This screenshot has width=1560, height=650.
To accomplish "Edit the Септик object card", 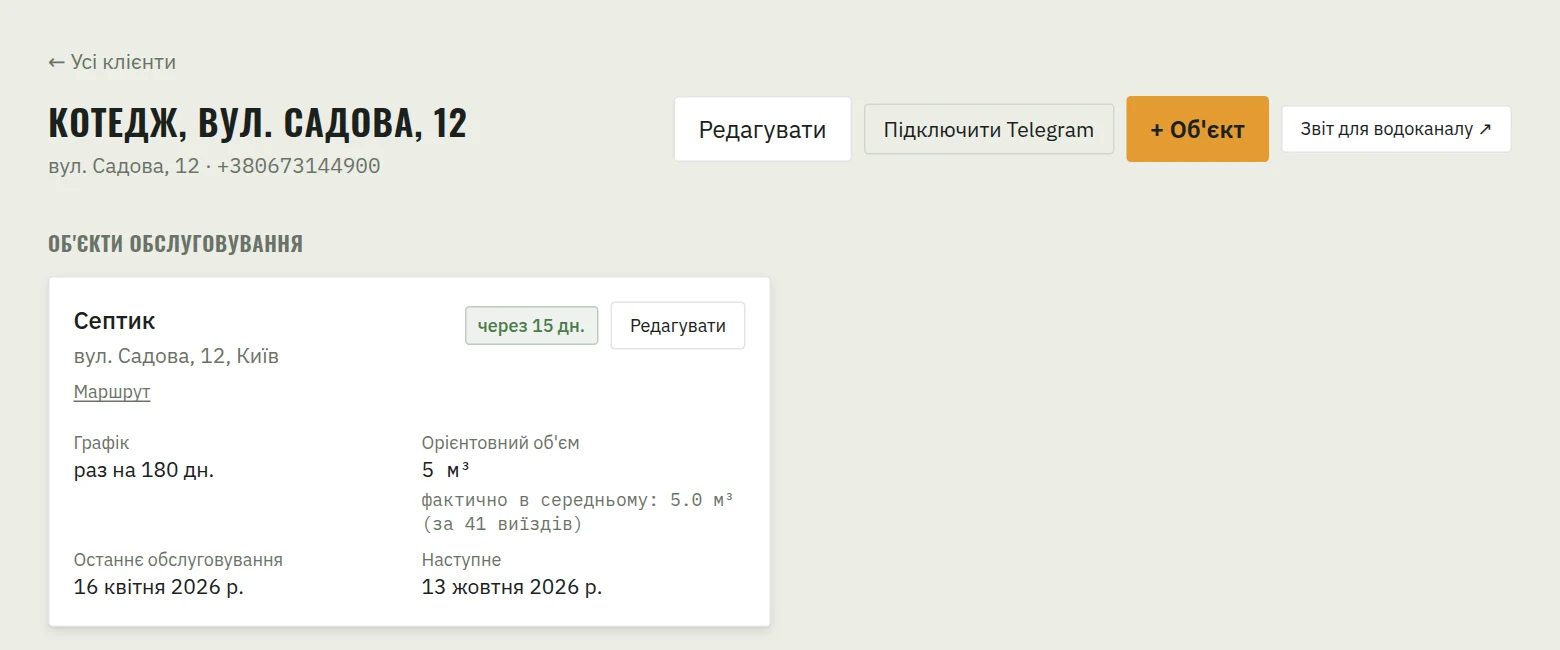I will [678, 326].
